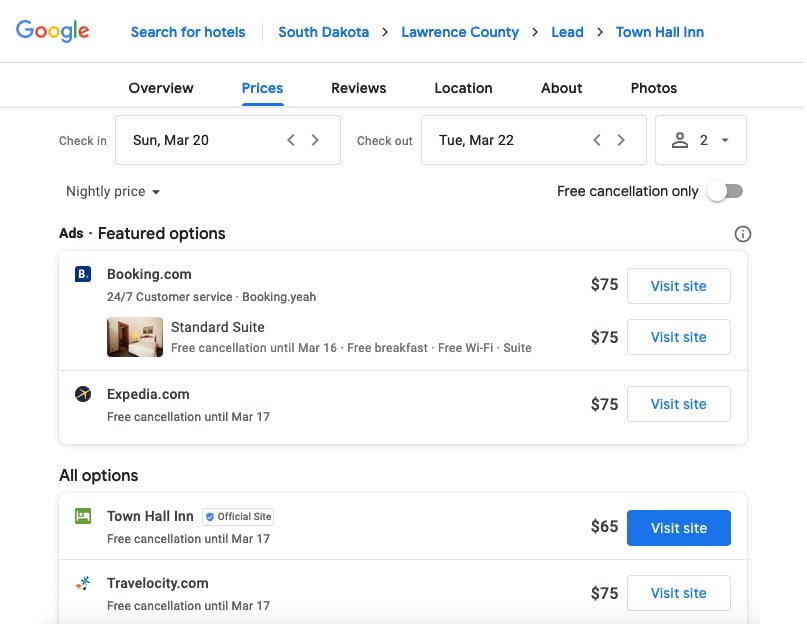Click the Official Site shield badge

click(x=238, y=516)
